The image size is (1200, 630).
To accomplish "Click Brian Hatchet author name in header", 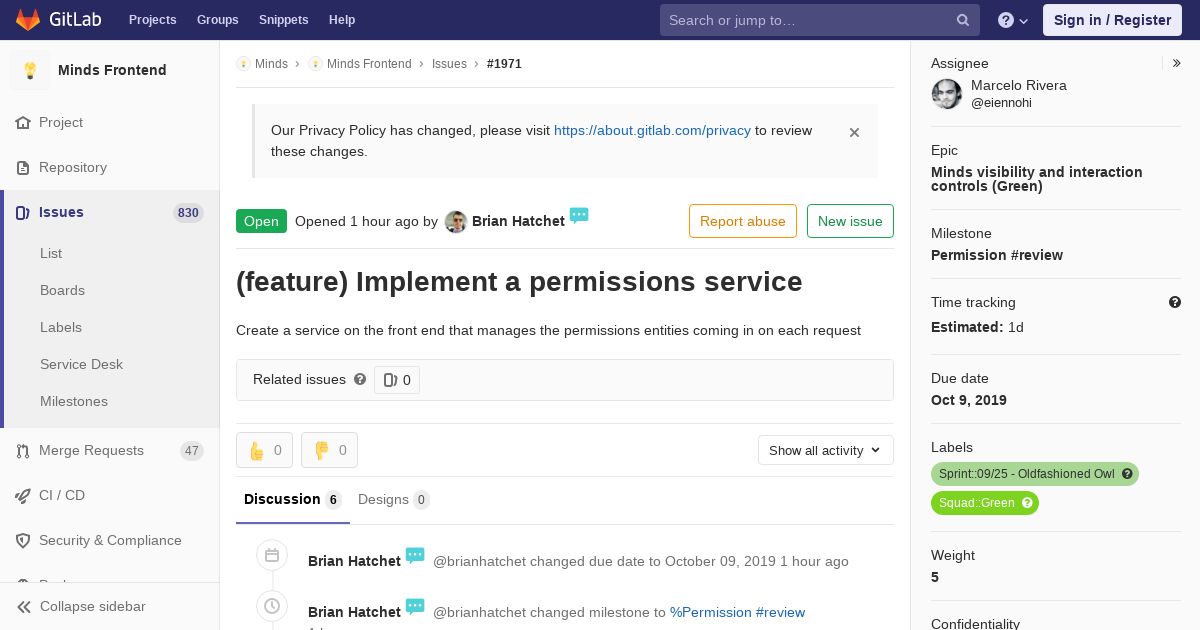I will pos(518,221).
